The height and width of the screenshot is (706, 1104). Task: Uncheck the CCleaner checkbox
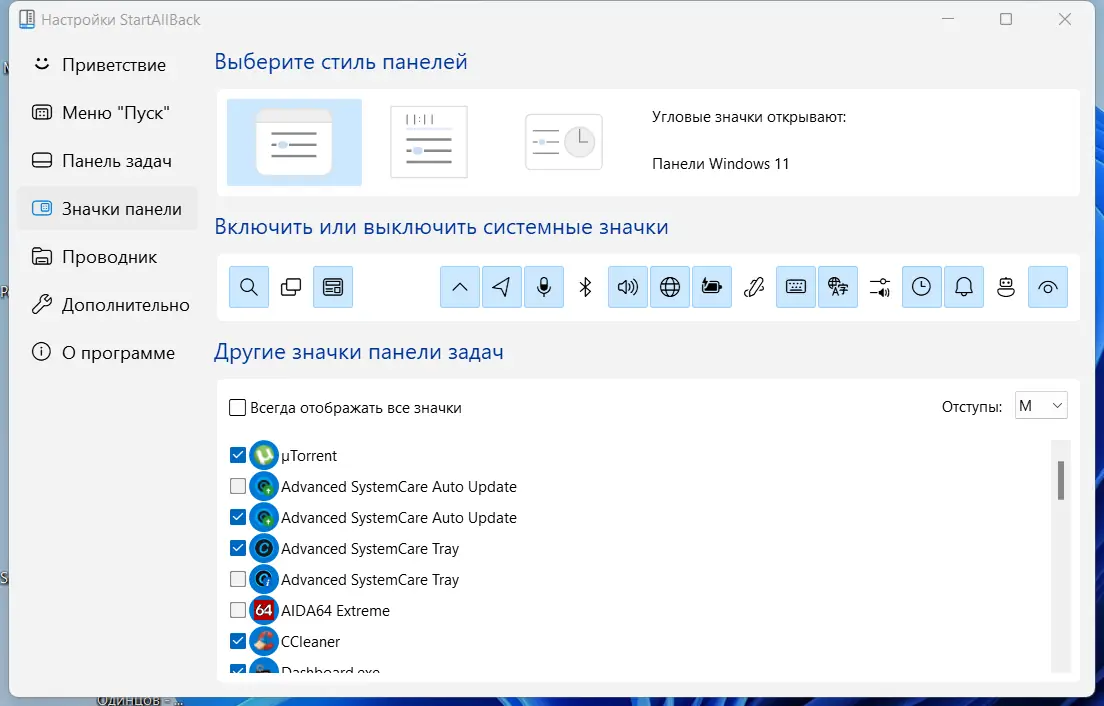point(238,641)
